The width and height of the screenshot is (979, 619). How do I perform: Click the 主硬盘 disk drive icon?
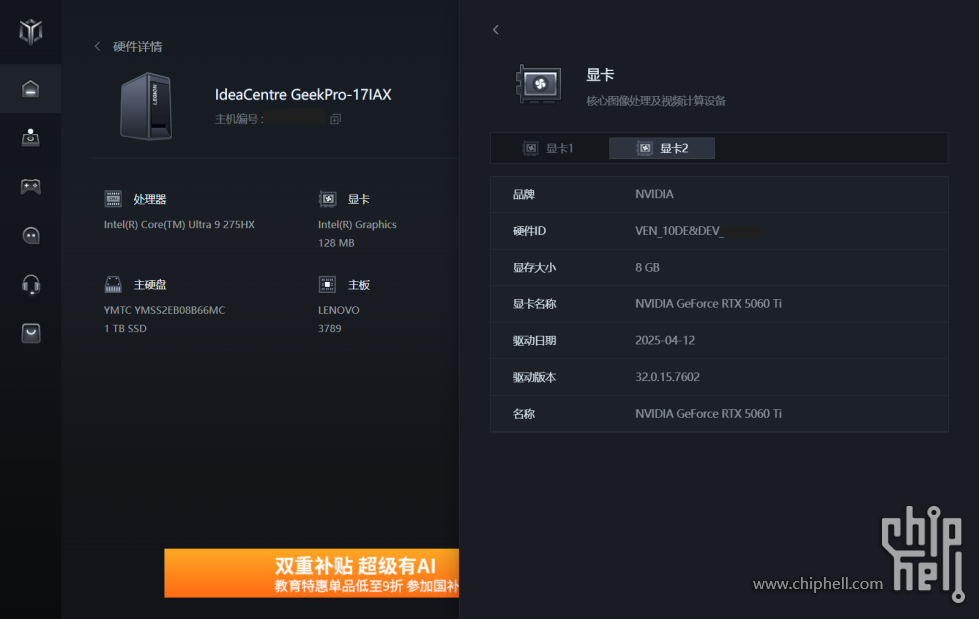[x=113, y=284]
